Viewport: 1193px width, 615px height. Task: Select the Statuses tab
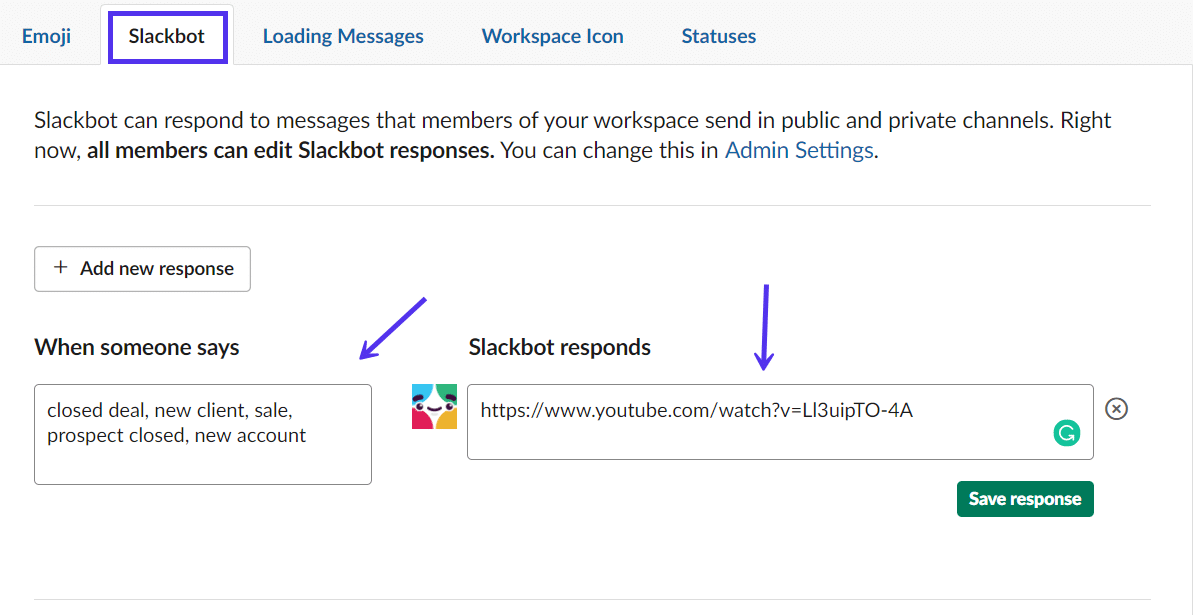pyautogui.click(x=718, y=35)
